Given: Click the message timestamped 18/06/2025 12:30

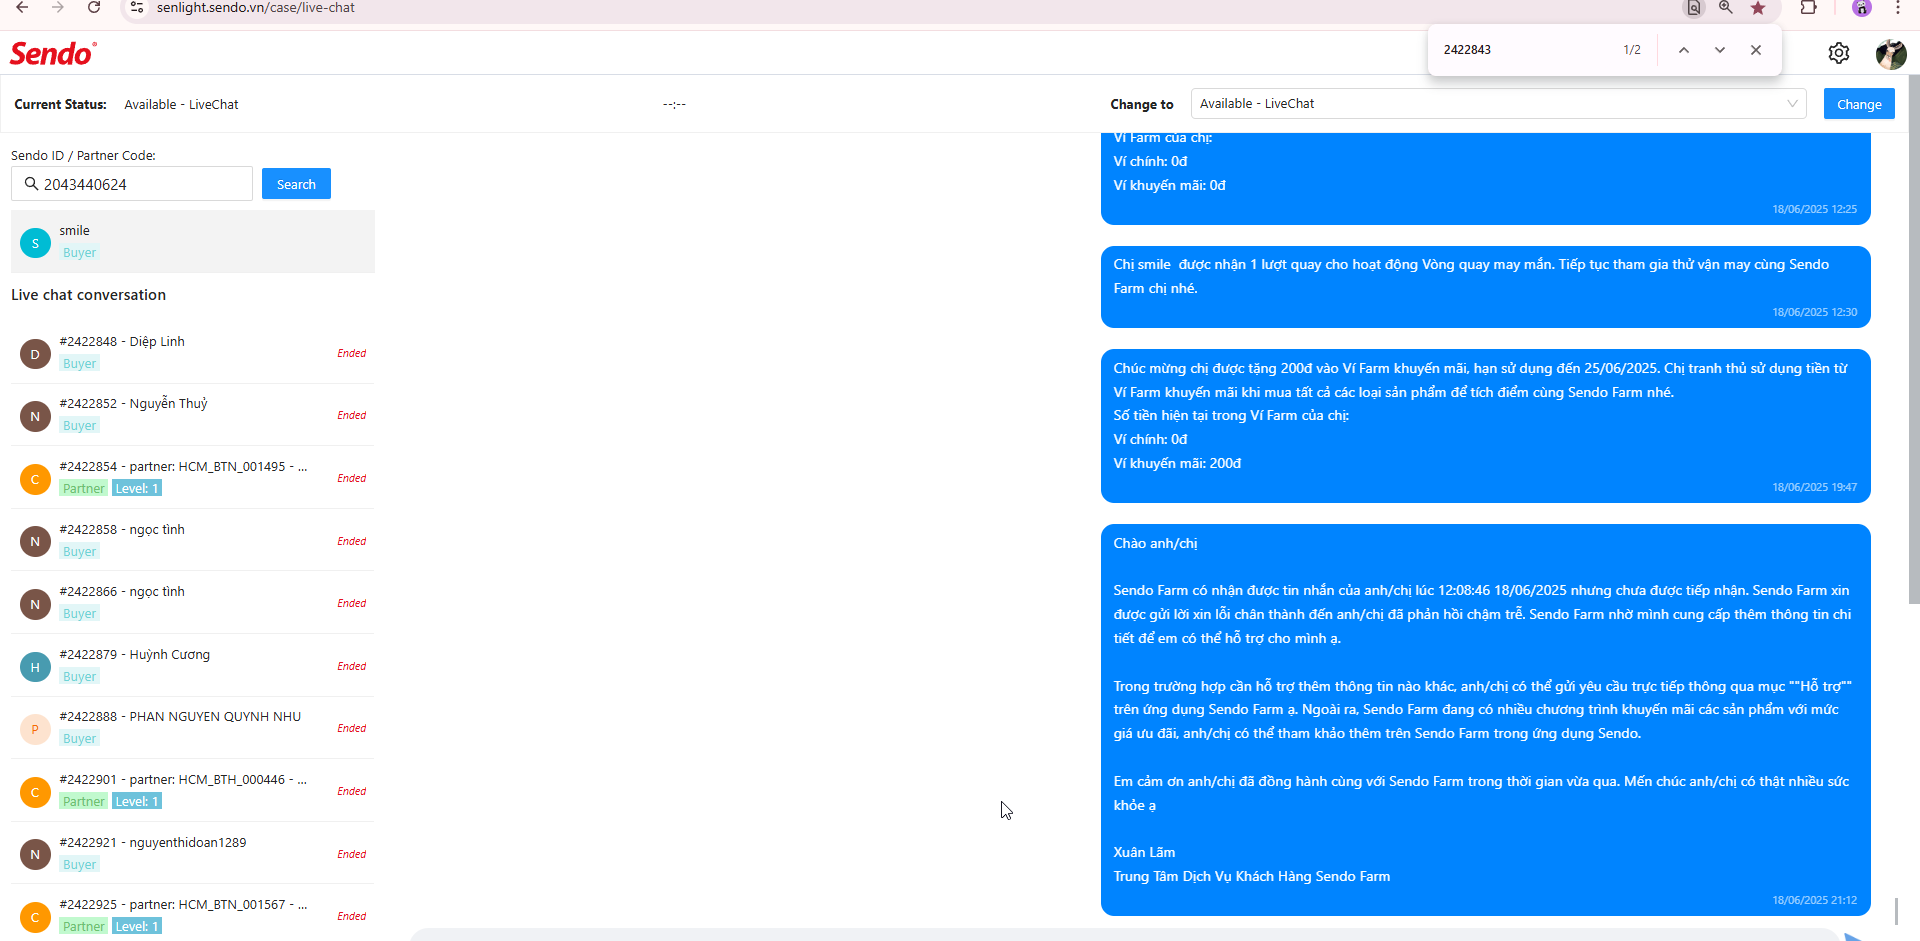Looking at the screenshot, I should point(1485,287).
